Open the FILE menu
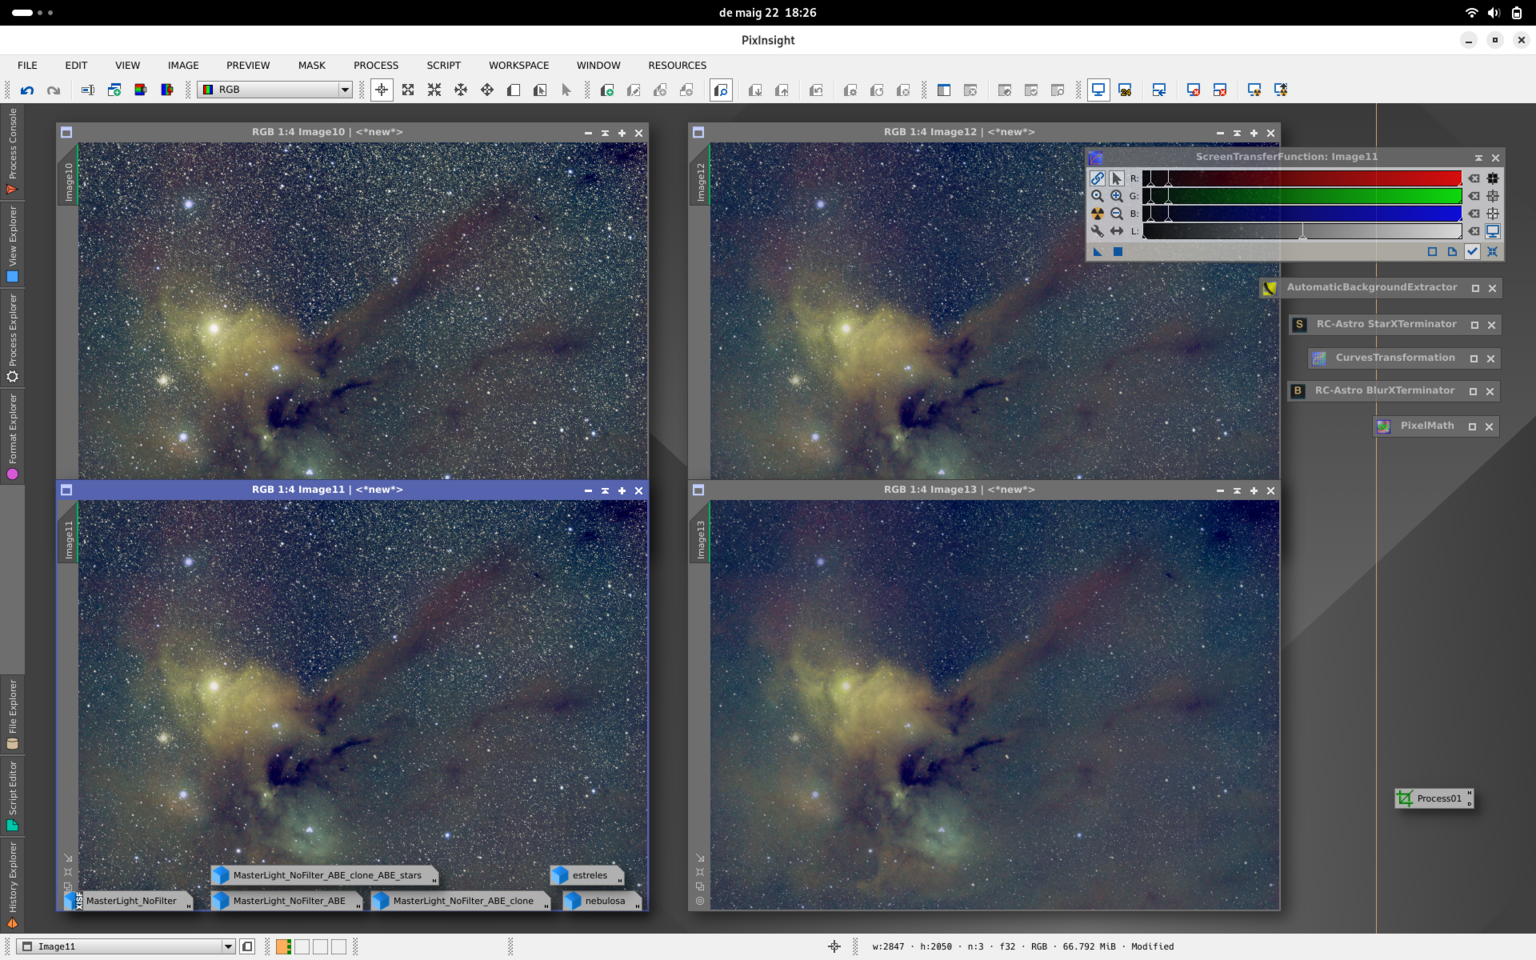 (x=27, y=65)
